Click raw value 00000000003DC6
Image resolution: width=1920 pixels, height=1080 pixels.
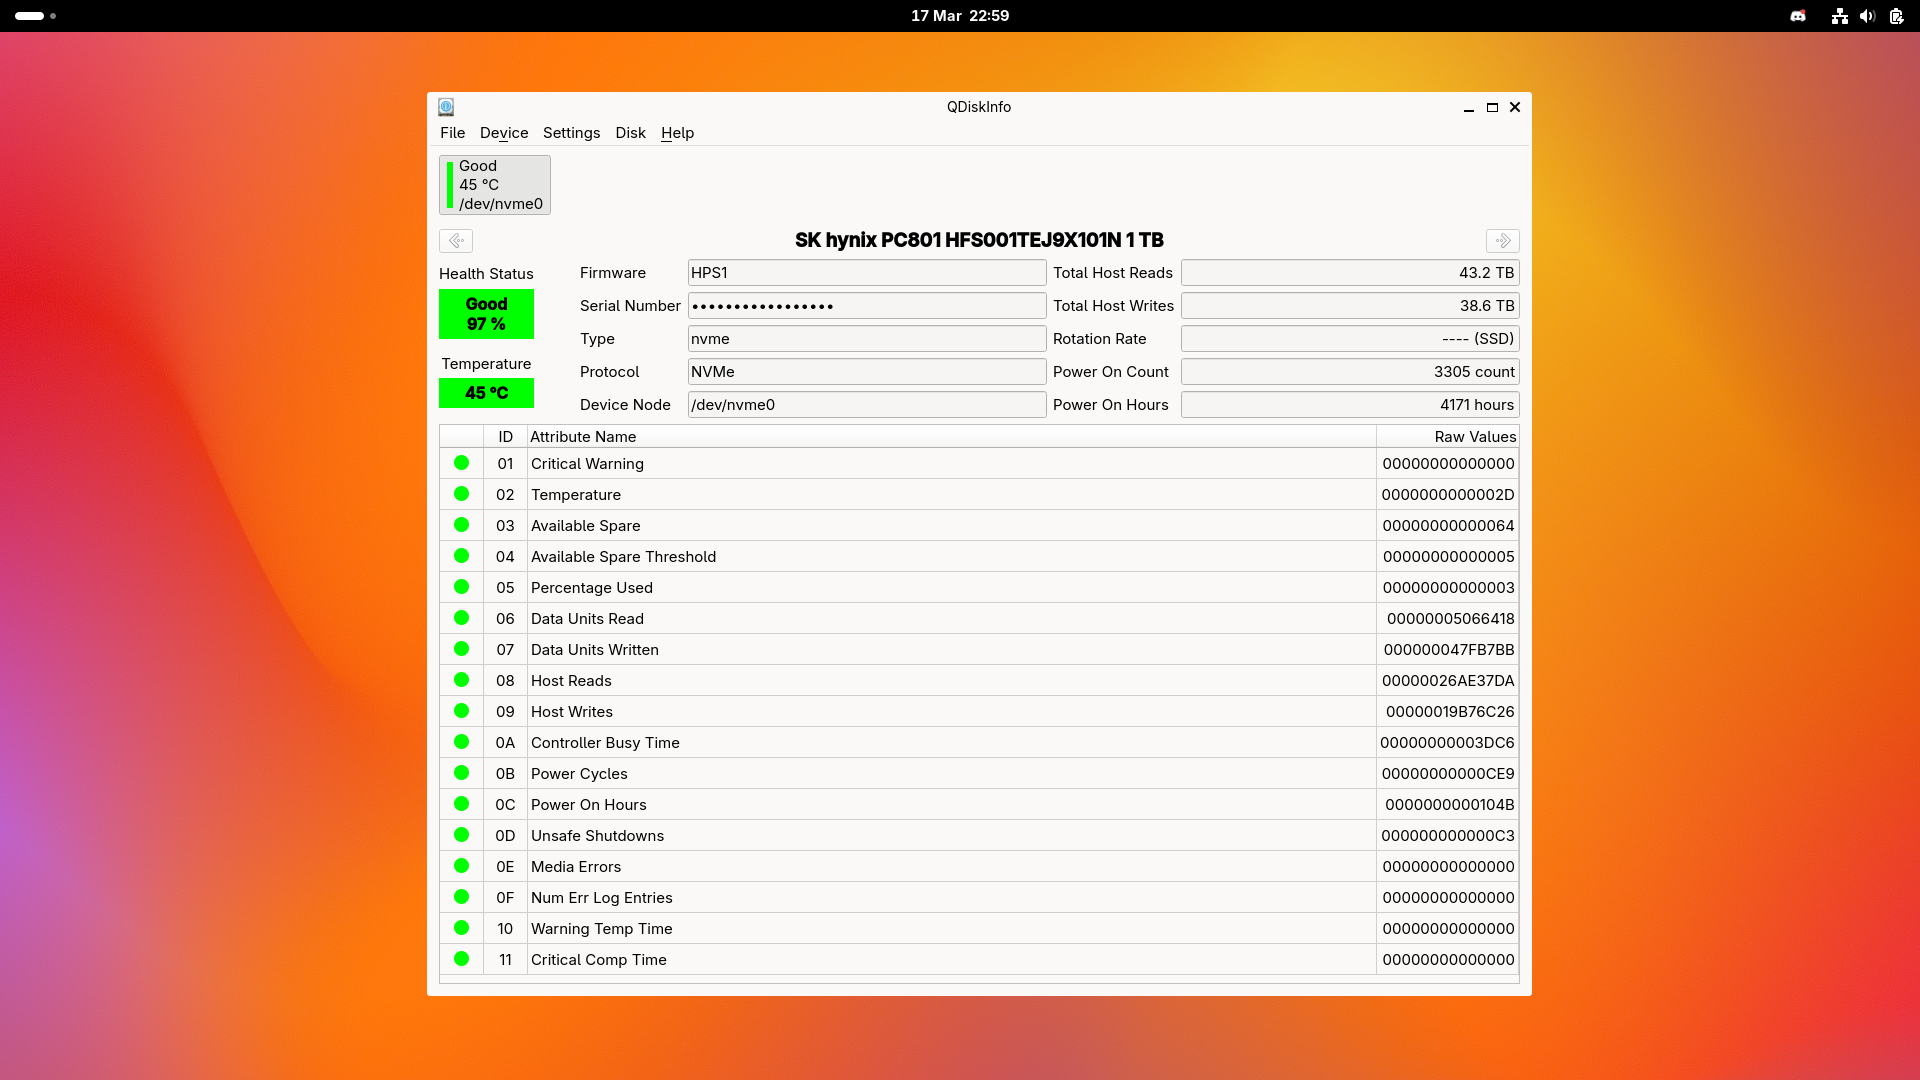pyautogui.click(x=1447, y=743)
